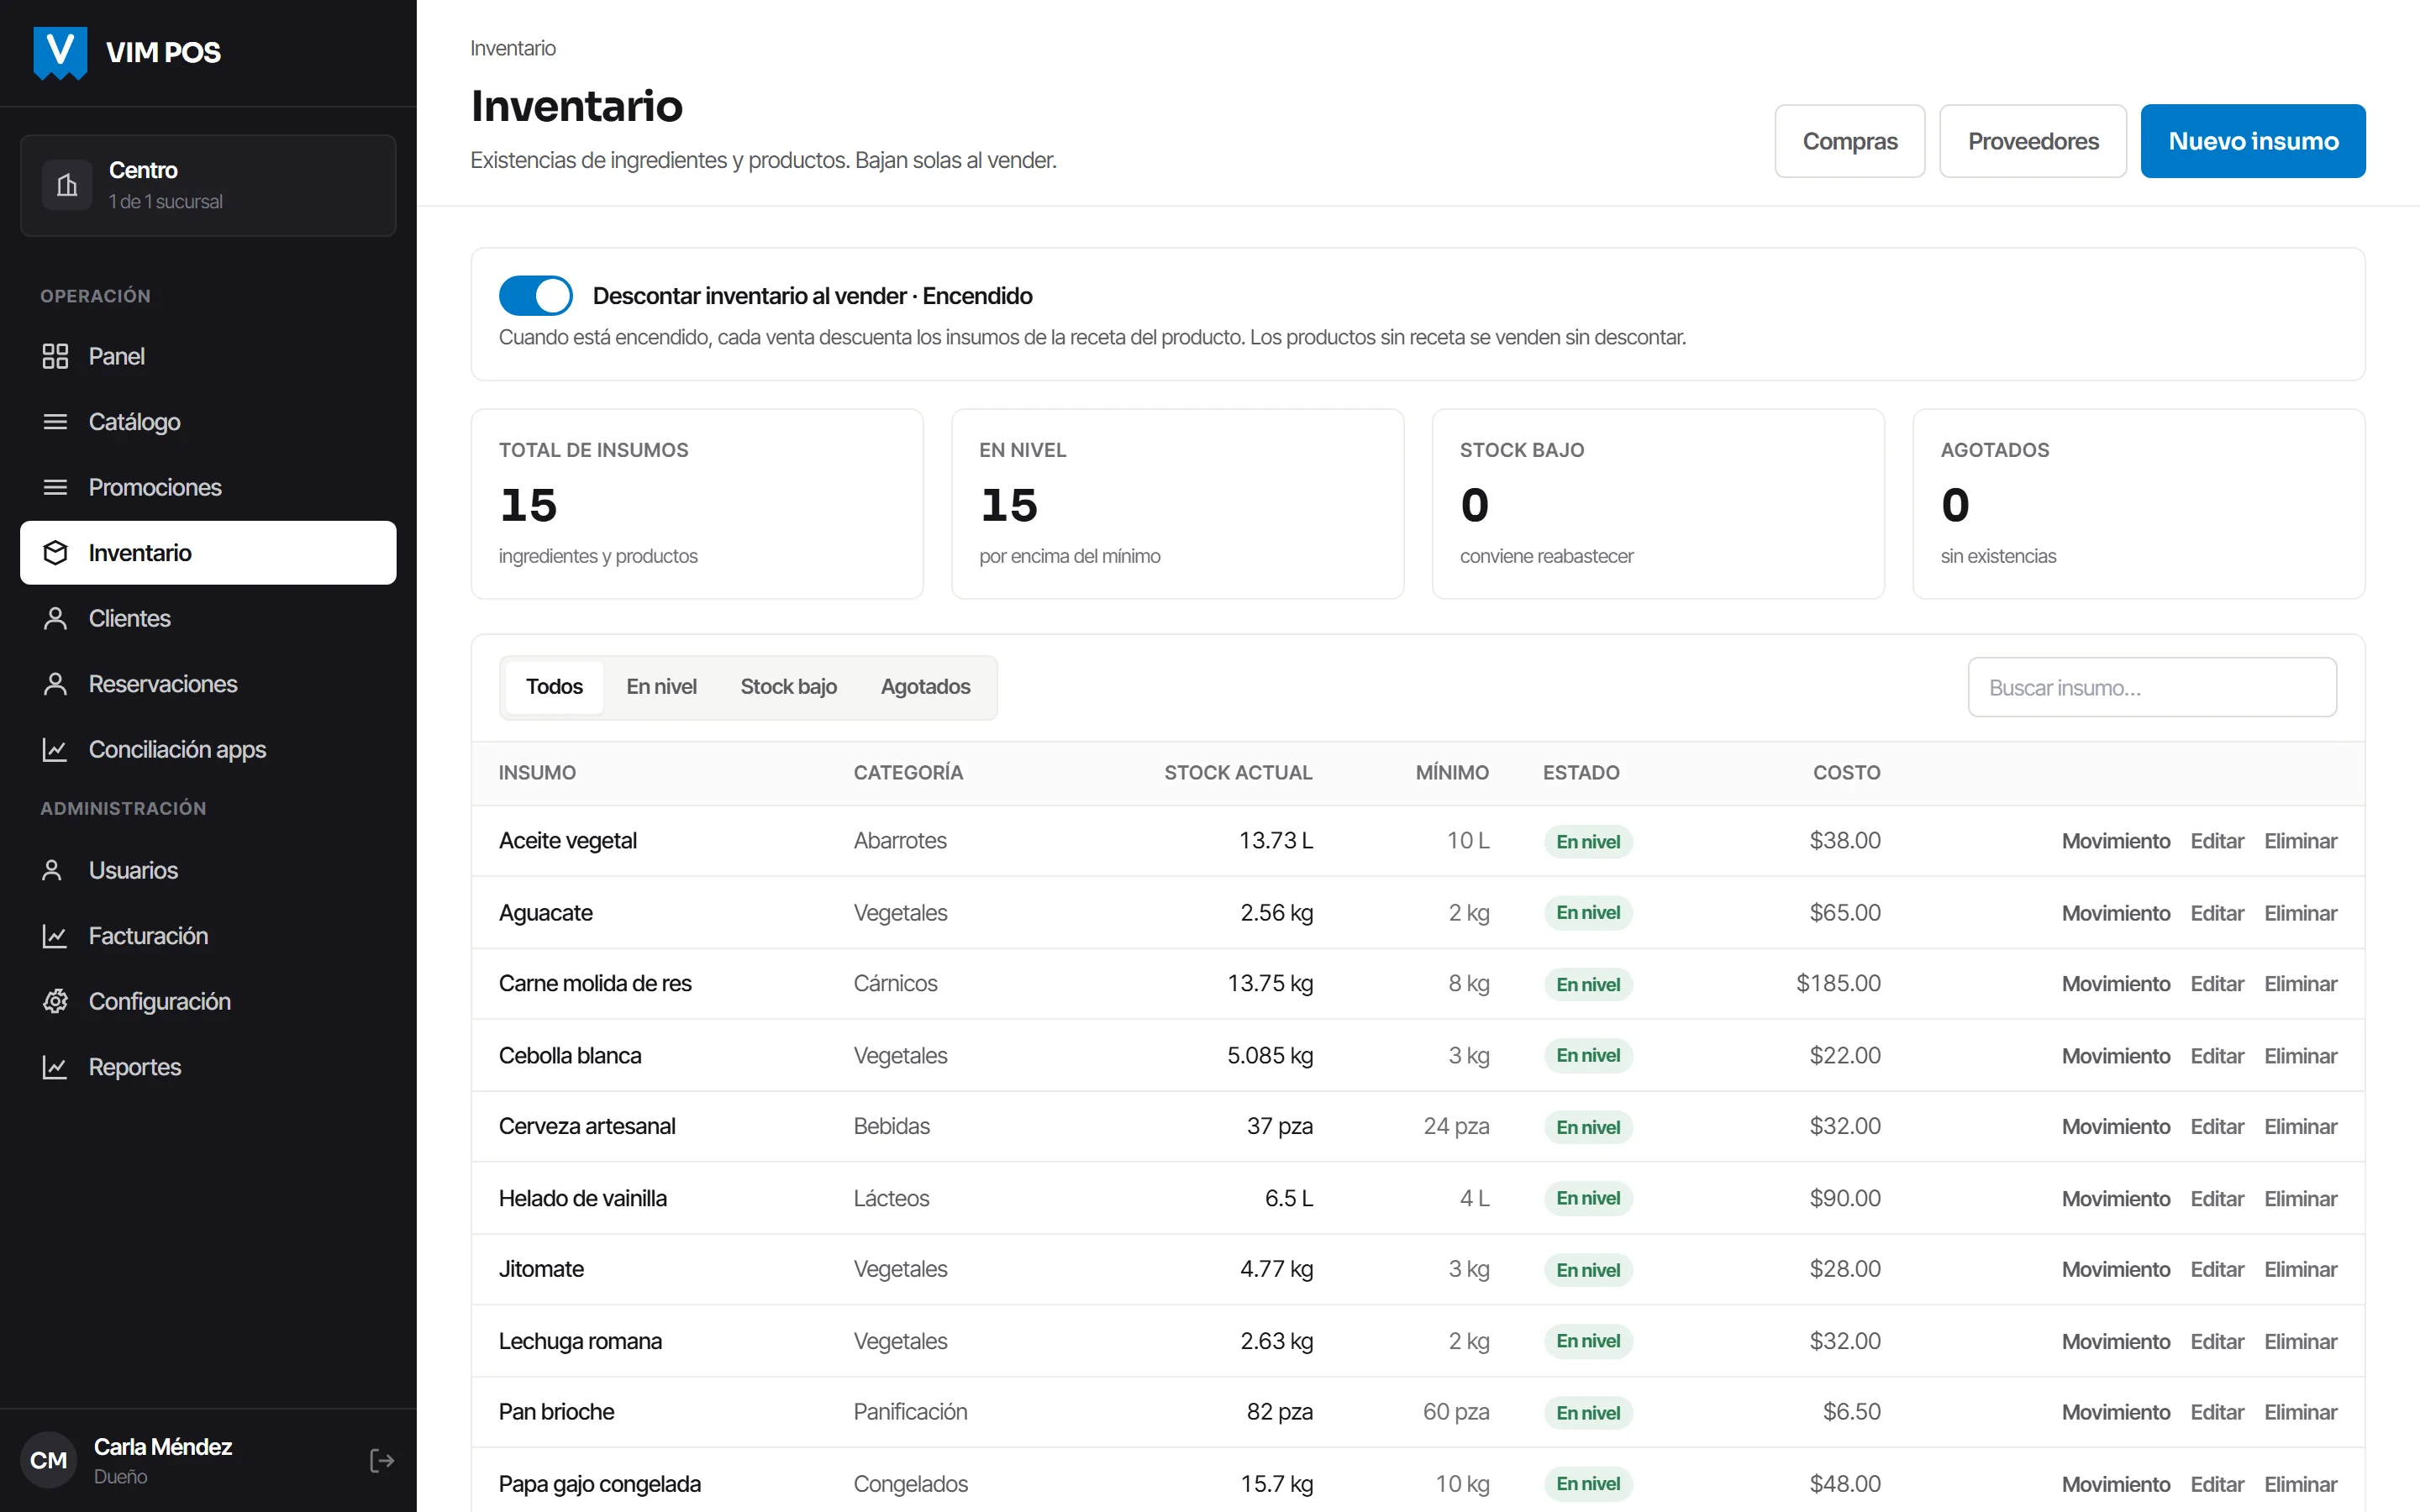Click the Catálogo list icon
Screen dimensions: 2420x1512
[x=55, y=422]
